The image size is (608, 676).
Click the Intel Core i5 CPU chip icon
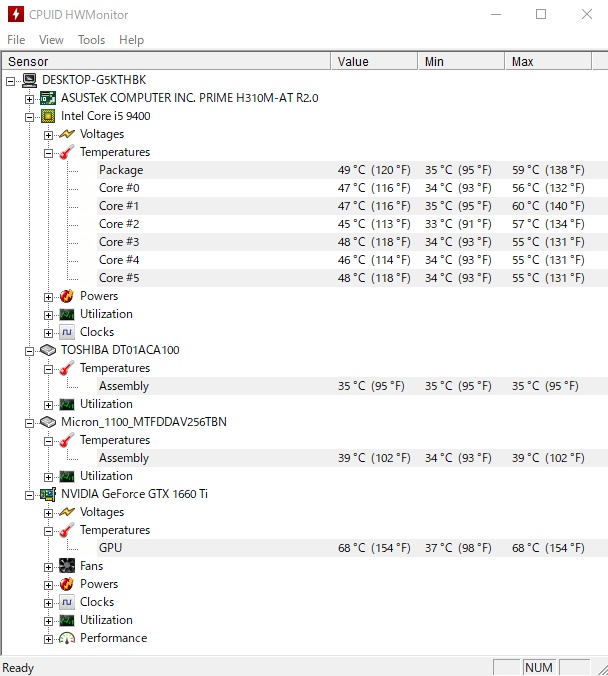tap(48, 116)
